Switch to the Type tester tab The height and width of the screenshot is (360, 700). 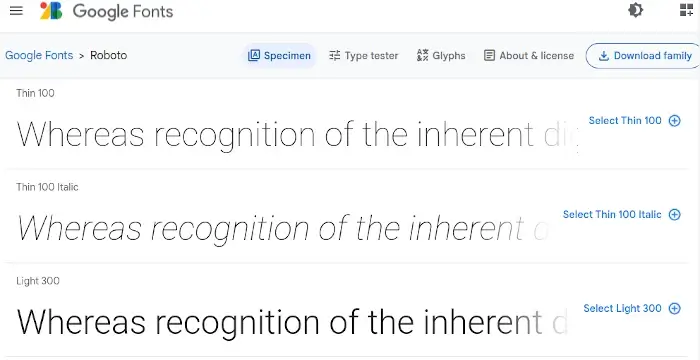pos(363,55)
